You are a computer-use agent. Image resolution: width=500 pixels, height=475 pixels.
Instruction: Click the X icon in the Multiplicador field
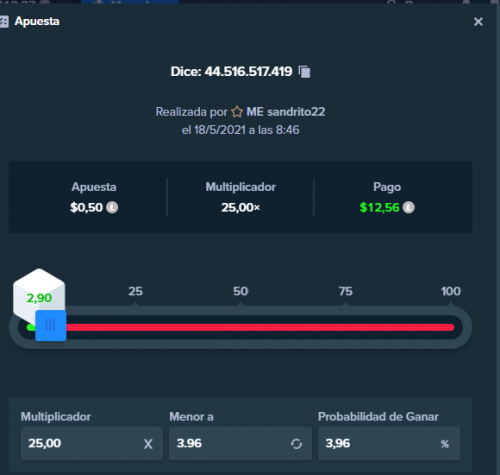point(148,444)
